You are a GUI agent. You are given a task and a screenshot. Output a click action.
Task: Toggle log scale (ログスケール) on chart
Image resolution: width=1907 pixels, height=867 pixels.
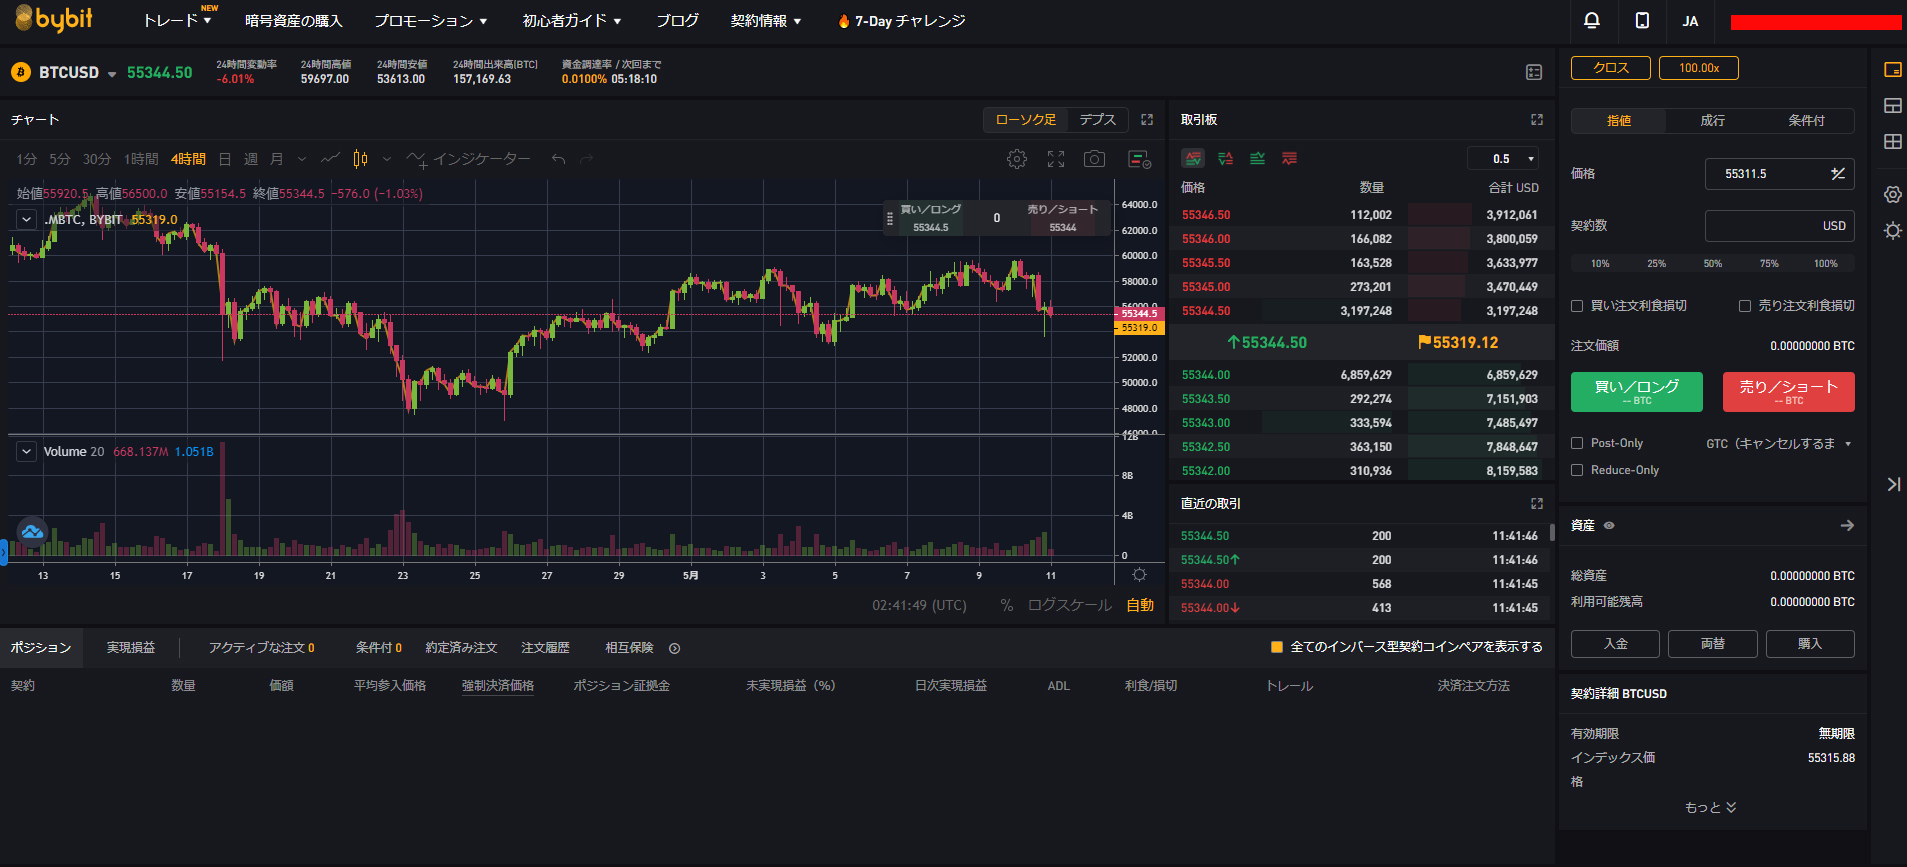[1069, 605]
